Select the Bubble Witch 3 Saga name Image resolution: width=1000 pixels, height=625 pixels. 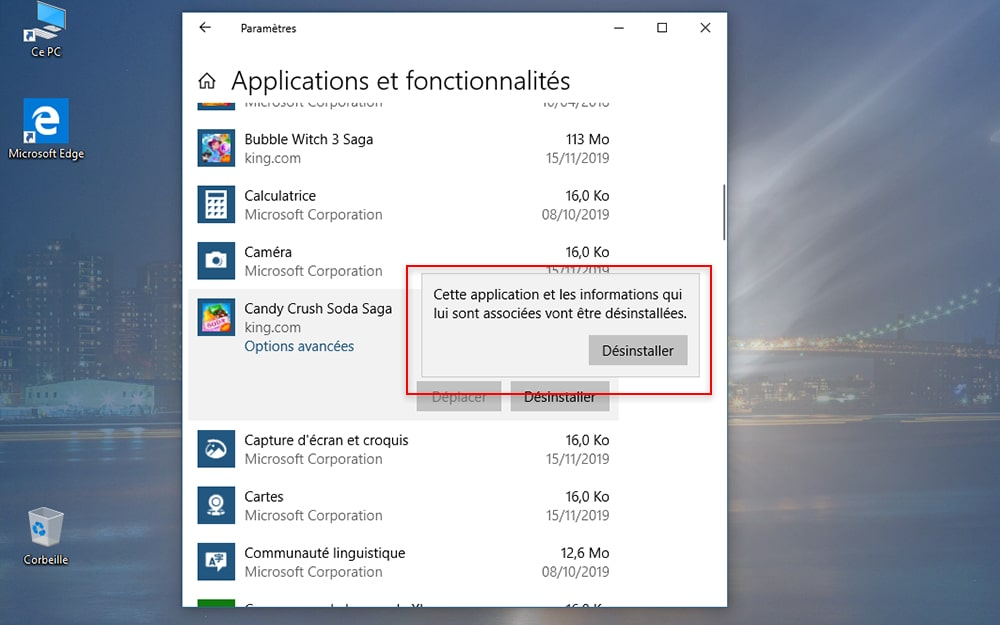[x=309, y=139]
